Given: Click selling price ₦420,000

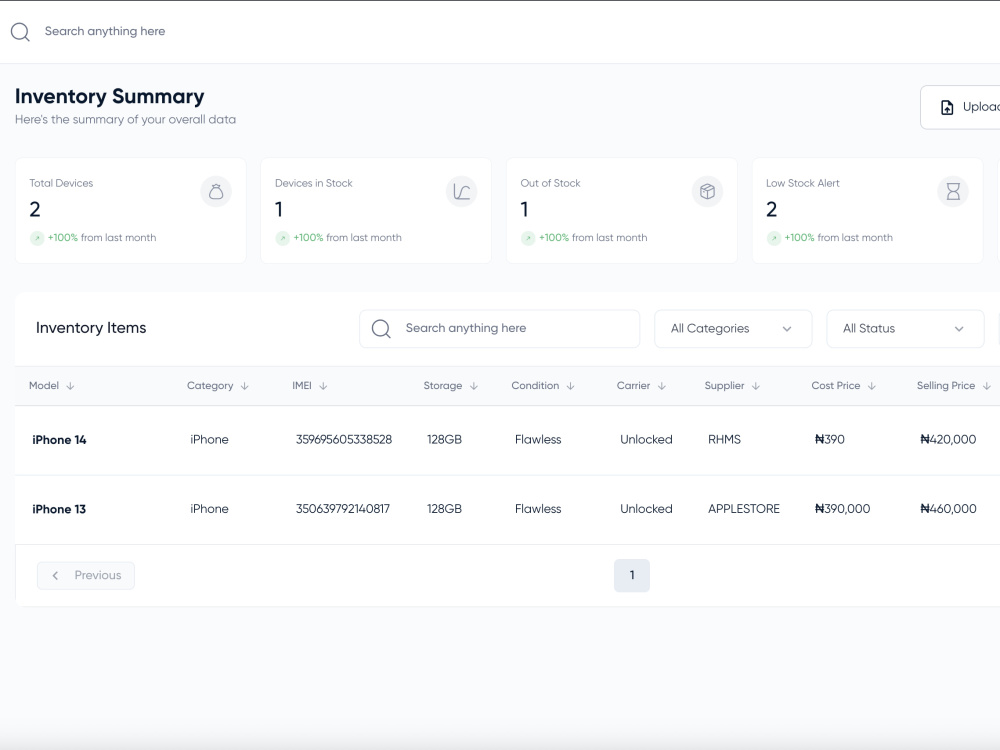Looking at the screenshot, I should [948, 440].
